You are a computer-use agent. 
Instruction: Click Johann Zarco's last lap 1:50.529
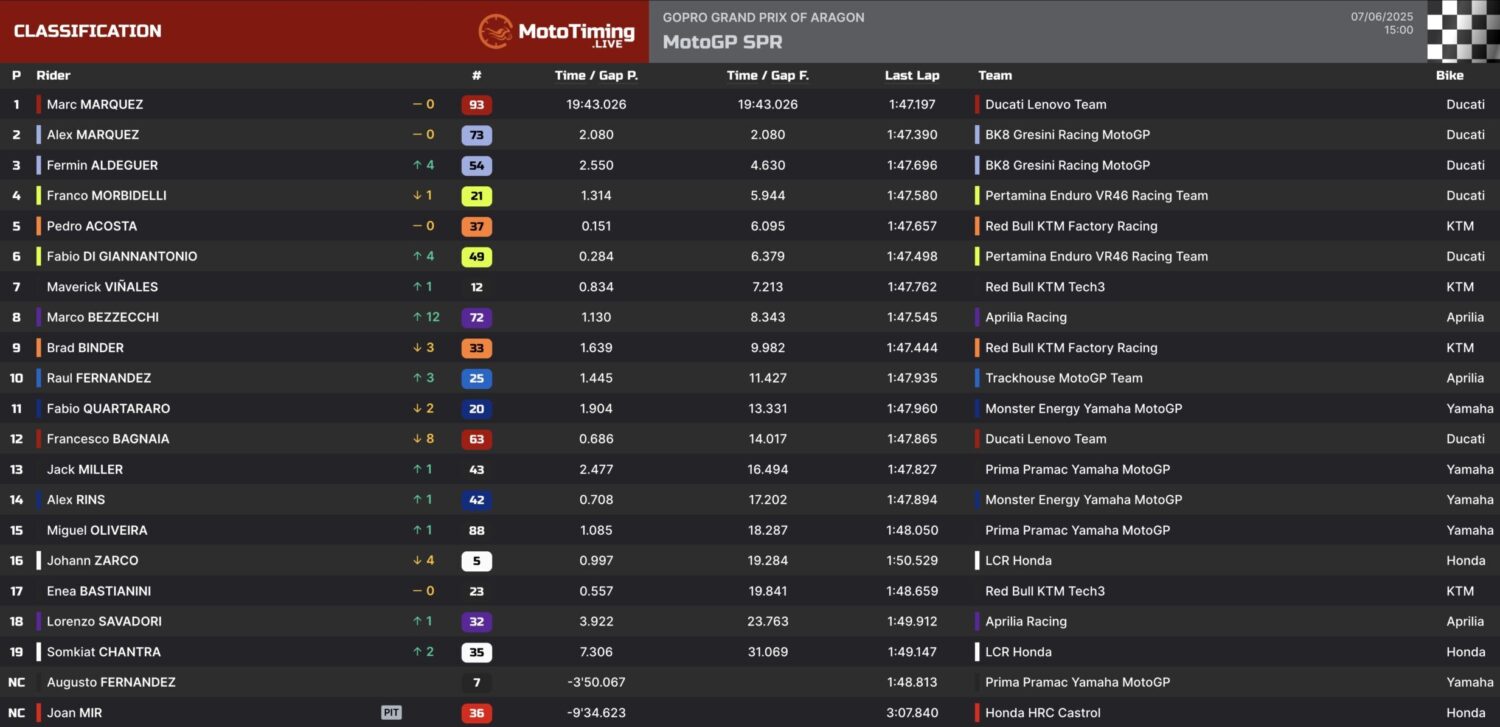tap(912, 561)
